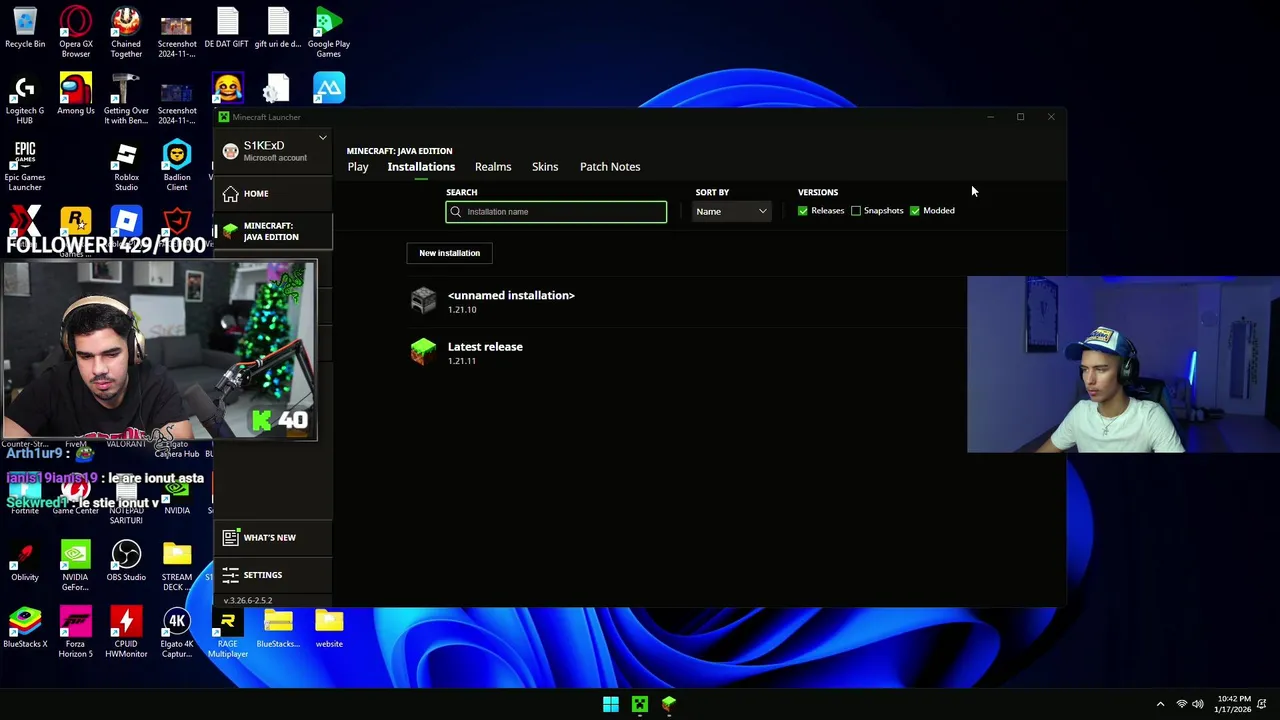Open the Sort By Name dropdown
Viewport: 1280px width, 720px height.
[x=732, y=211]
